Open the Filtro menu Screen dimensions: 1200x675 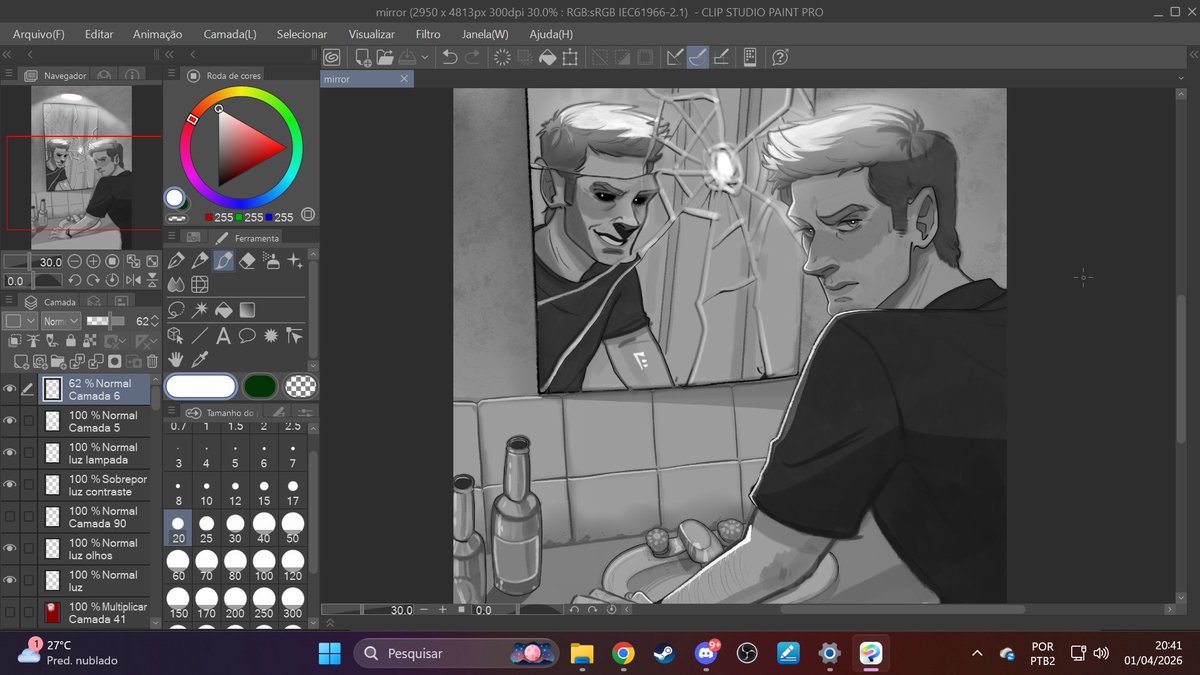(428, 34)
